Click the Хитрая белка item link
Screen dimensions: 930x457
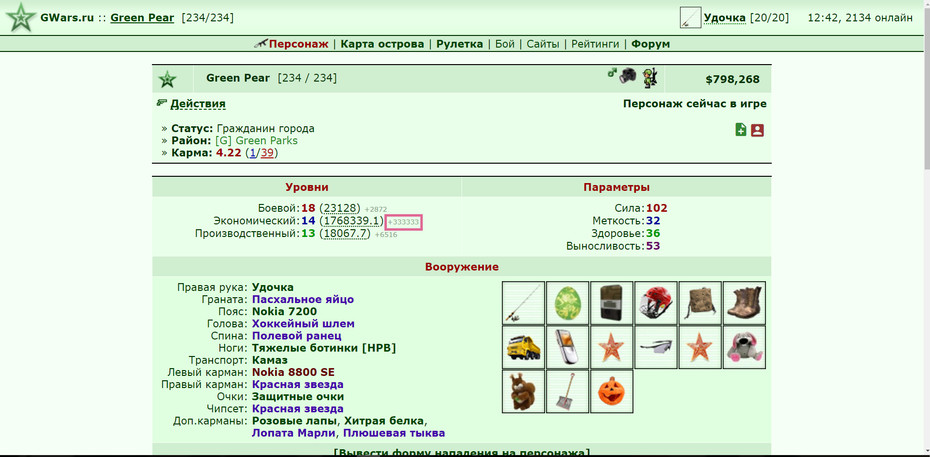tap(384, 421)
